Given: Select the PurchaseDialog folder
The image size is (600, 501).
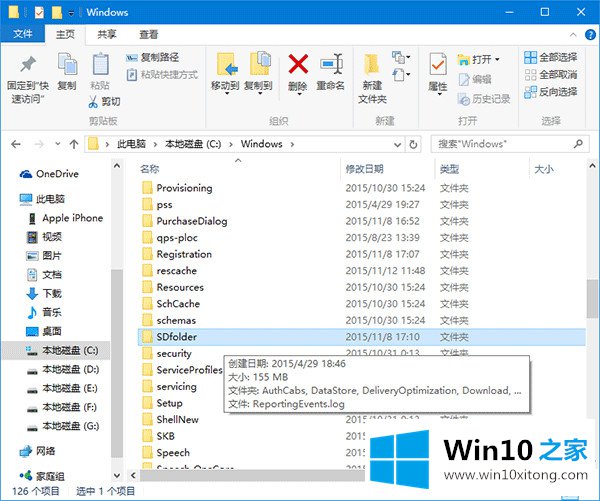Looking at the screenshot, I should (192, 221).
